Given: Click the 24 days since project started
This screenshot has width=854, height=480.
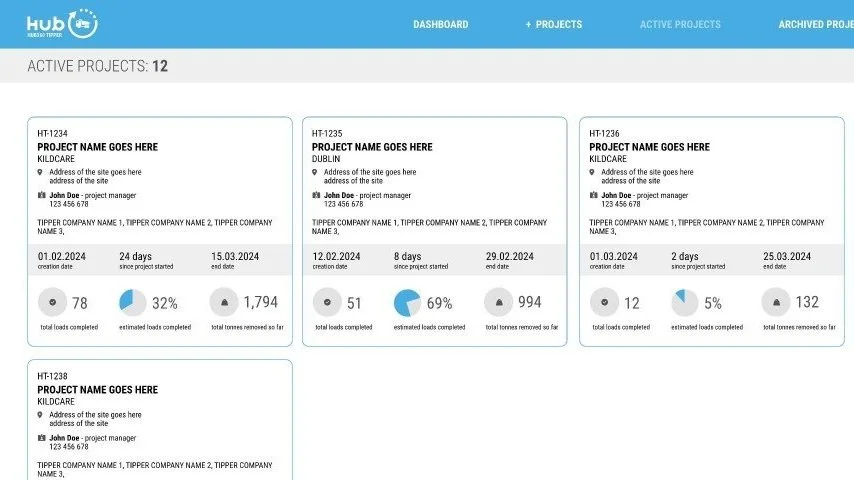Looking at the screenshot, I should click(136, 257).
